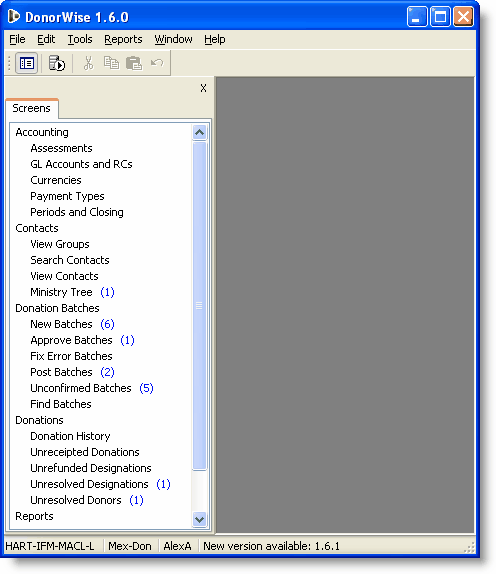This screenshot has height=574, width=496.
Task: Open Post Batches (2)
Action: click(72, 372)
